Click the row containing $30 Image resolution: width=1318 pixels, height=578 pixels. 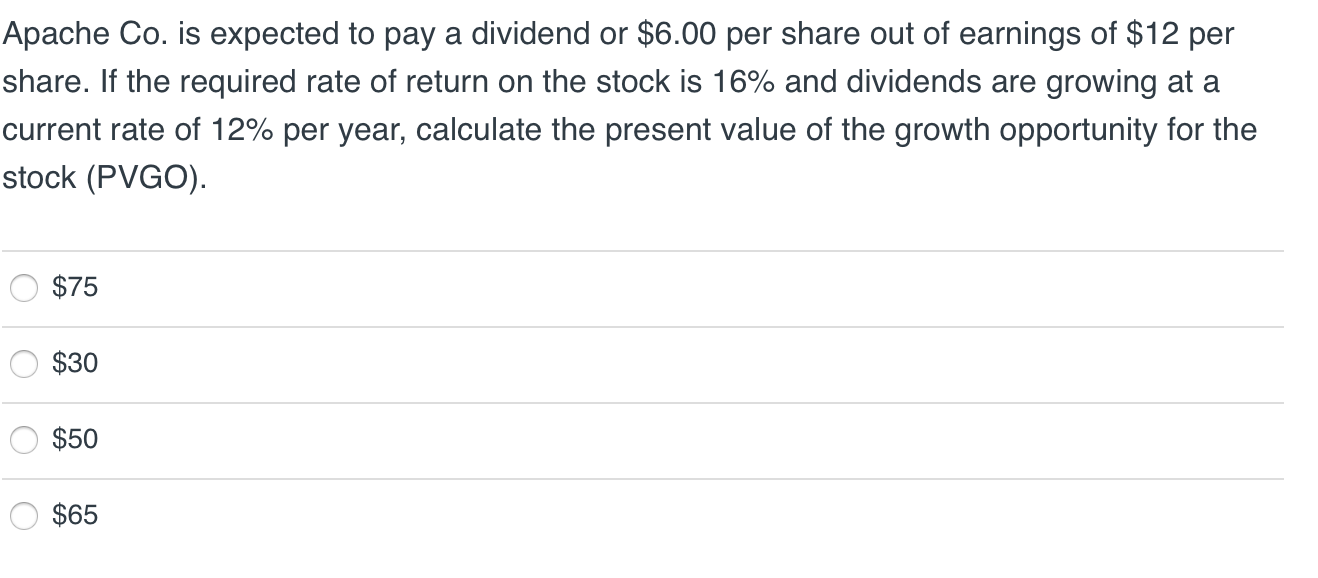pyautogui.click(x=400, y=364)
